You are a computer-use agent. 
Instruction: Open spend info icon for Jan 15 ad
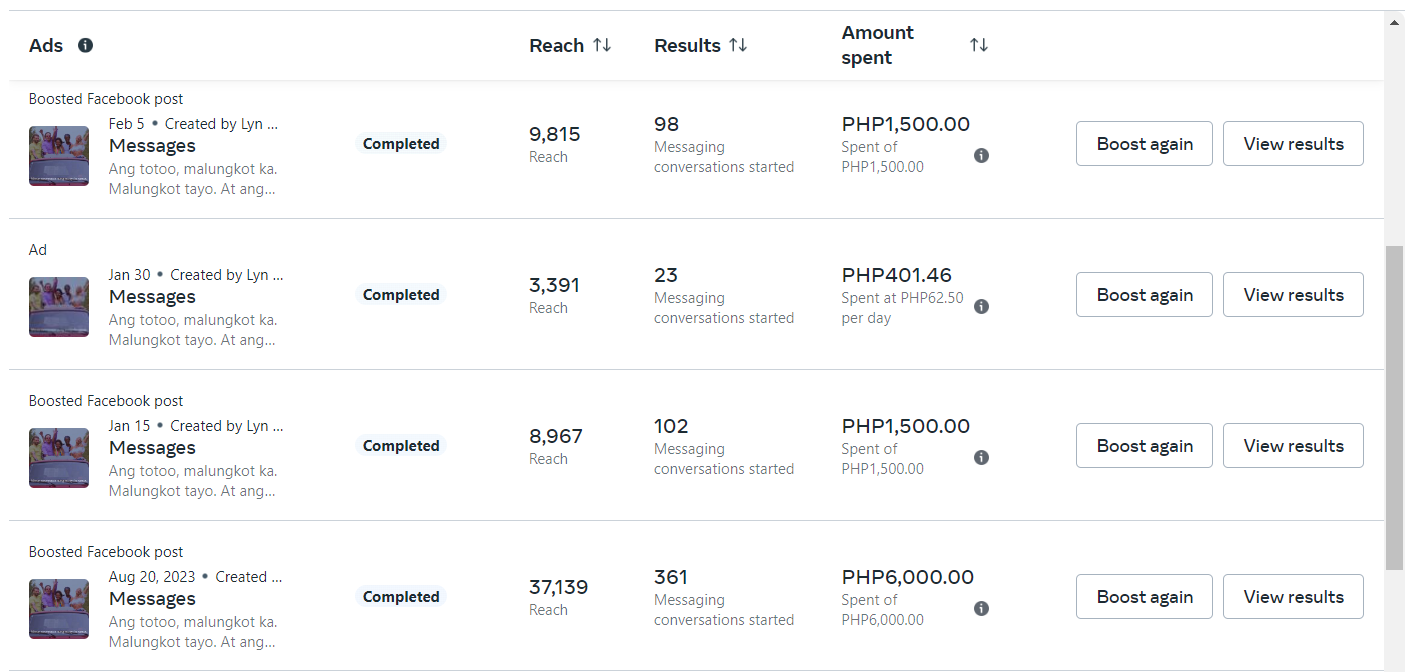point(981,457)
